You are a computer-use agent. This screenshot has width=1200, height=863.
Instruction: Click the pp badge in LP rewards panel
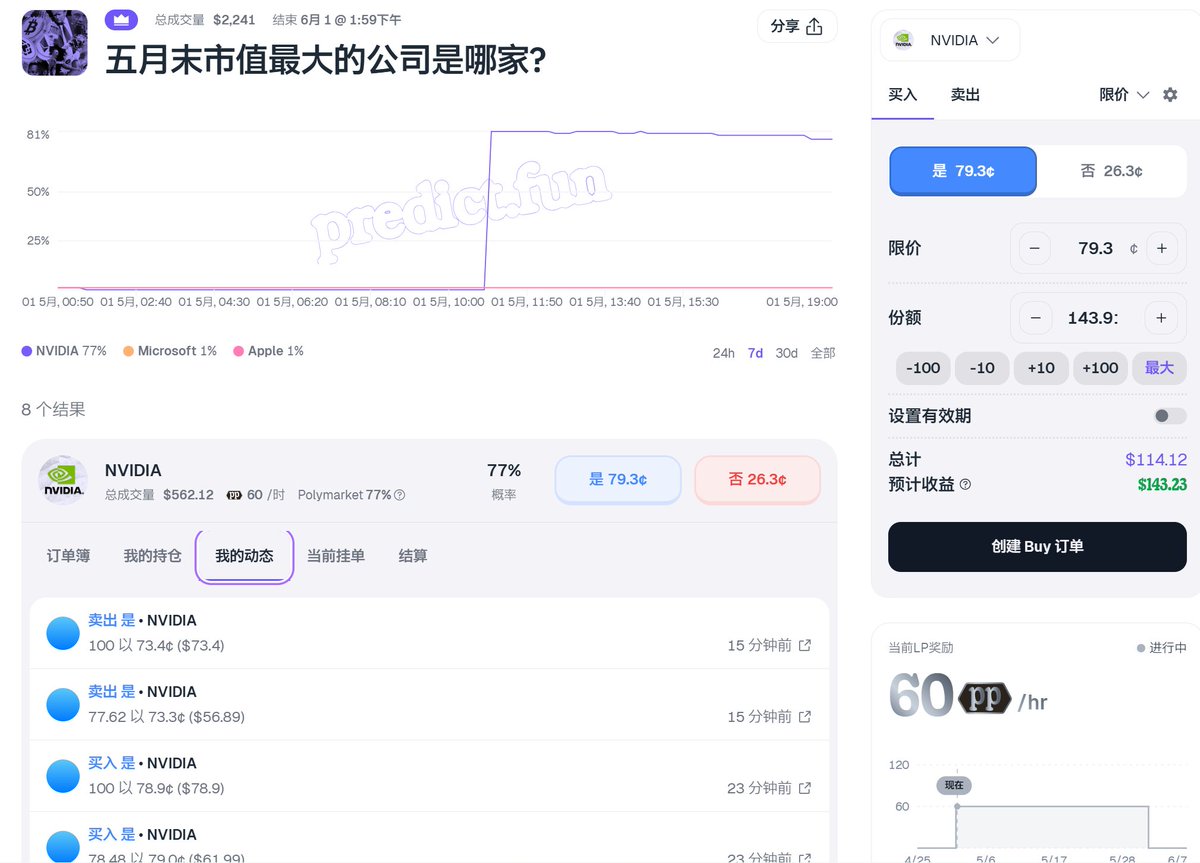[x=985, y=698]
